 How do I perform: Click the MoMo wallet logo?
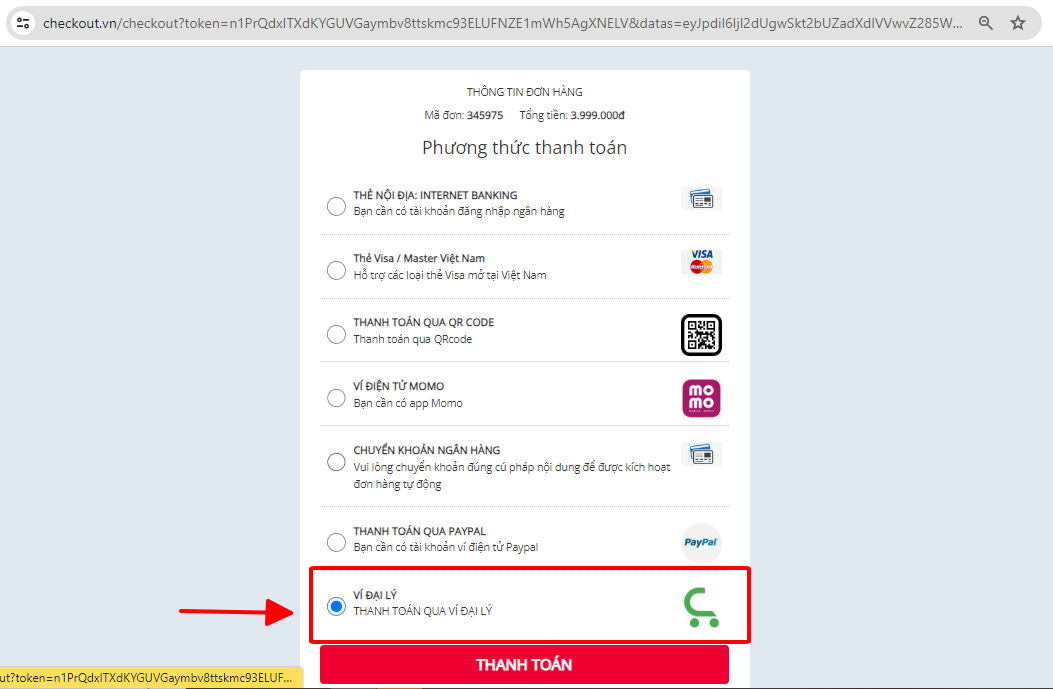point(701,398)
